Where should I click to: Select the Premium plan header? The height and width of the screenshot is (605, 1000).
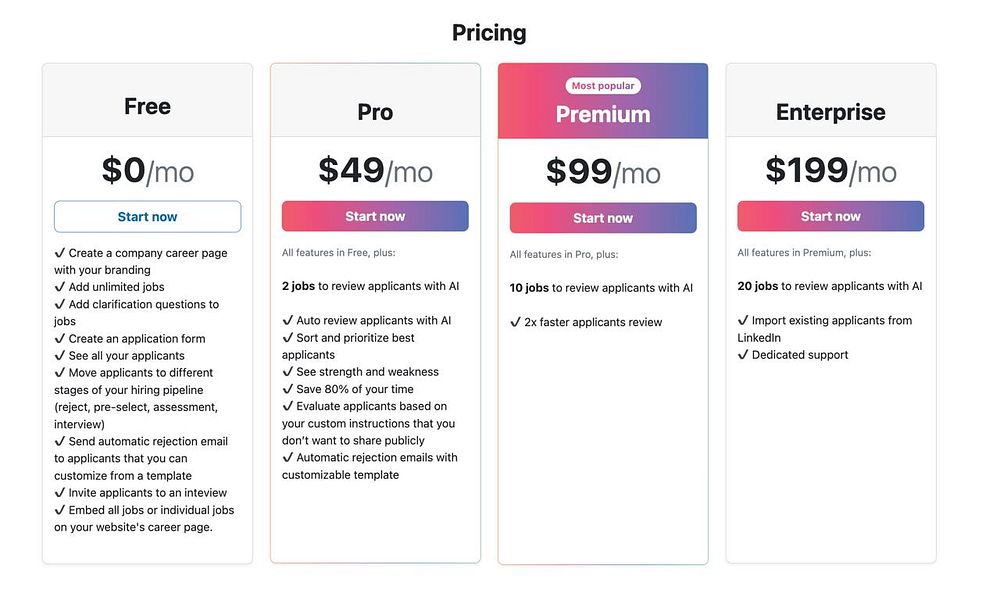coord(603,114)
